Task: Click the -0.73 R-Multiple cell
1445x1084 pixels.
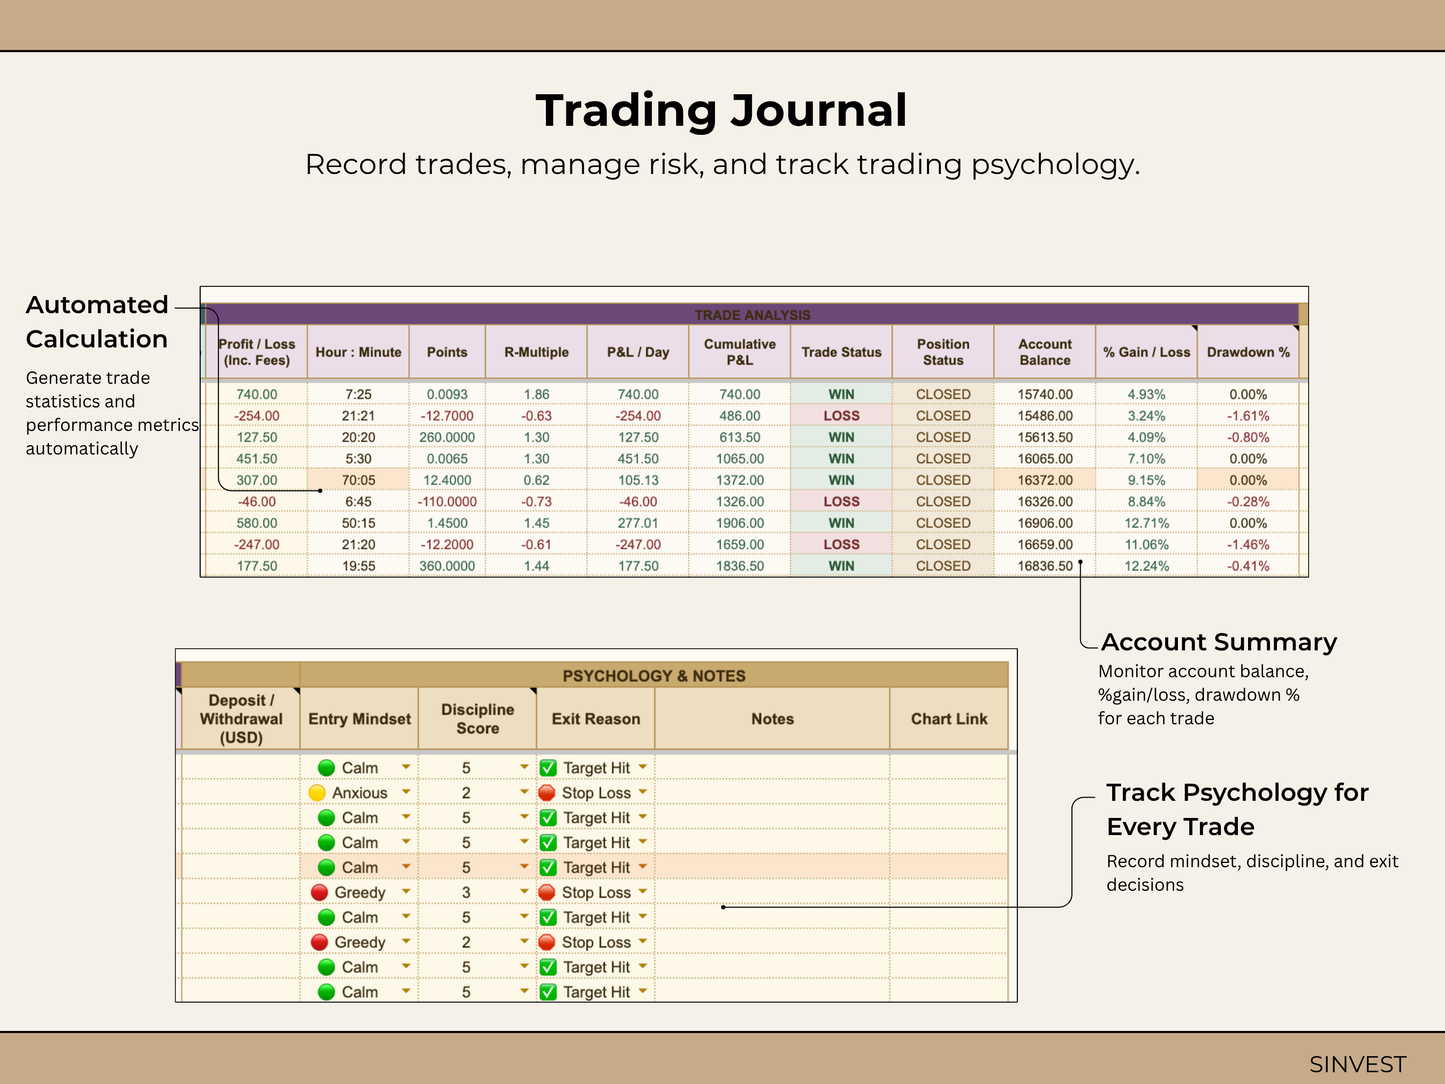Action: [x=536, y=501]
